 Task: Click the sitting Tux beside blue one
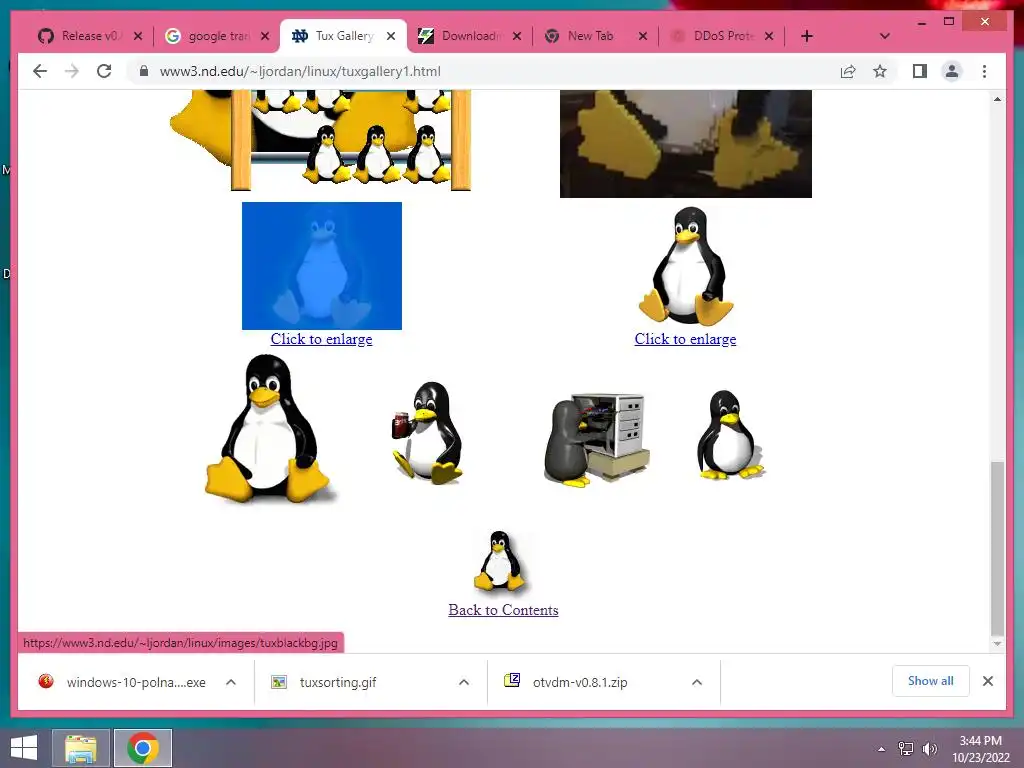tap(686, 266)
